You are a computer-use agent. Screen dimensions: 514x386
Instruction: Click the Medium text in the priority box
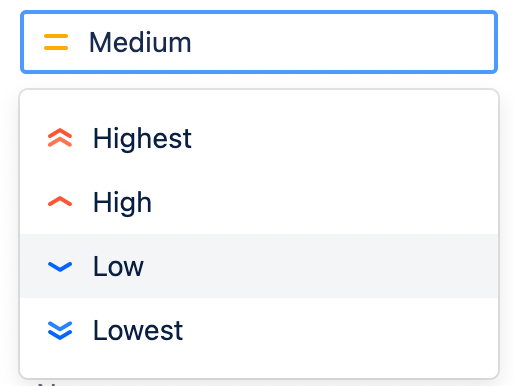click(140, 42)
